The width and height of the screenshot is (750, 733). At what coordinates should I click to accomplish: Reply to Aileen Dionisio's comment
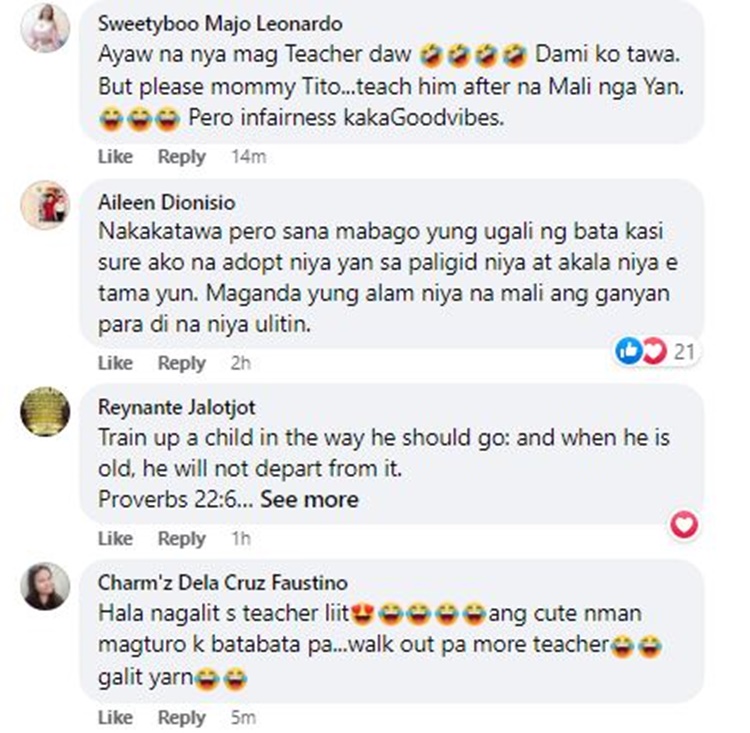[x=182, y=363]
